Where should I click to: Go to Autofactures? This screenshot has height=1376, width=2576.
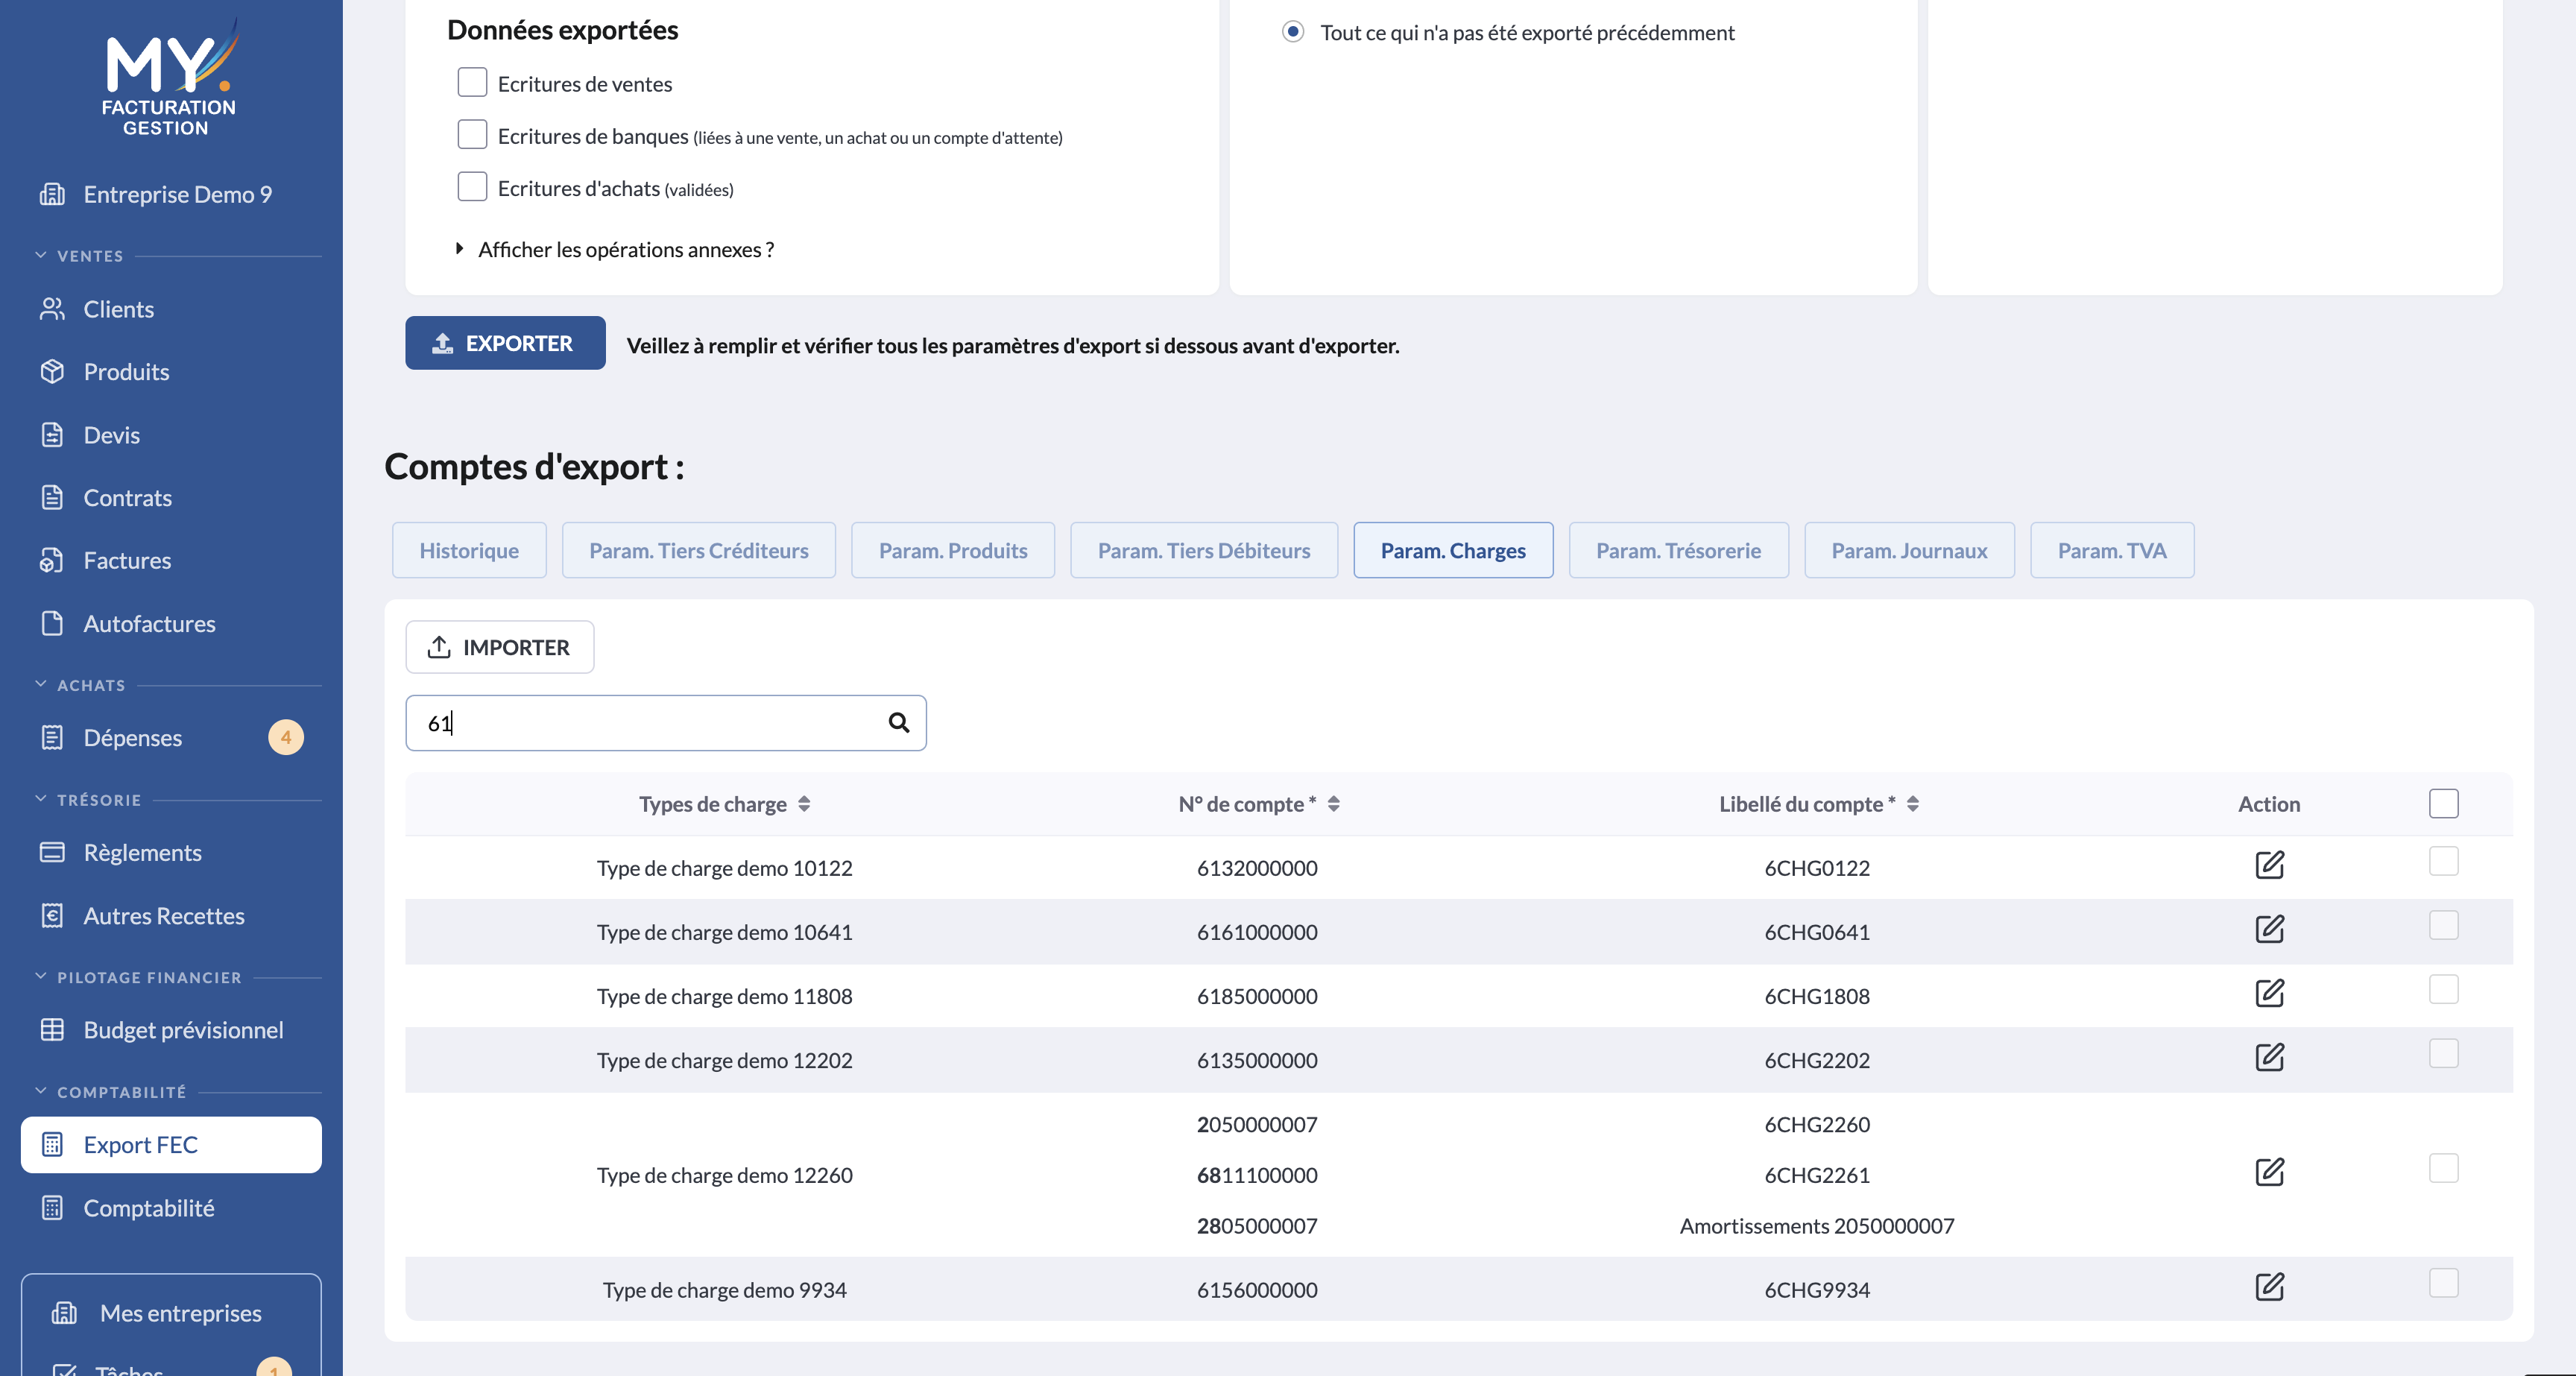coord(149,624)
